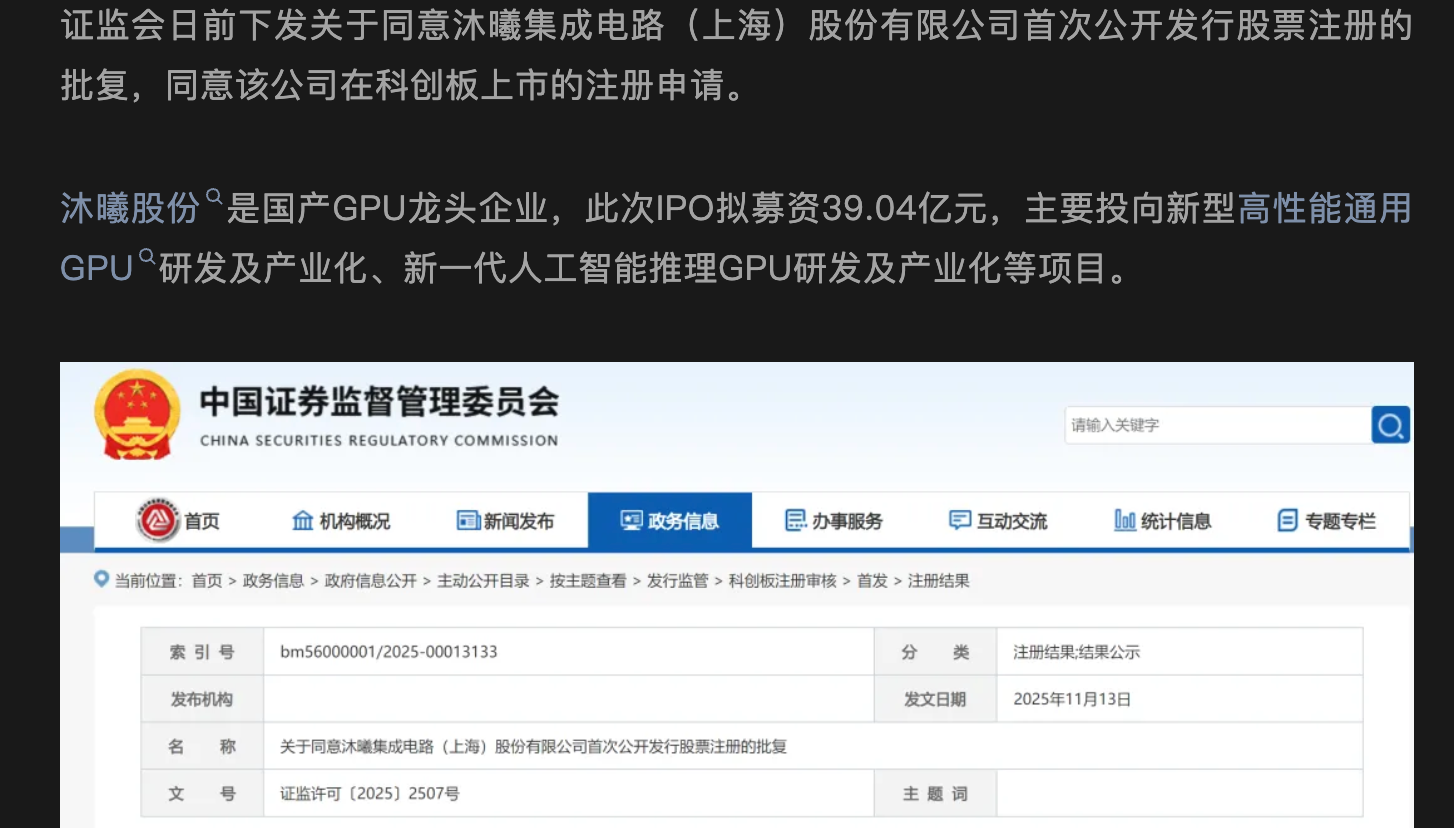
Task: Click the blue search button in CSRC header
Action: tap(1390, 425)
